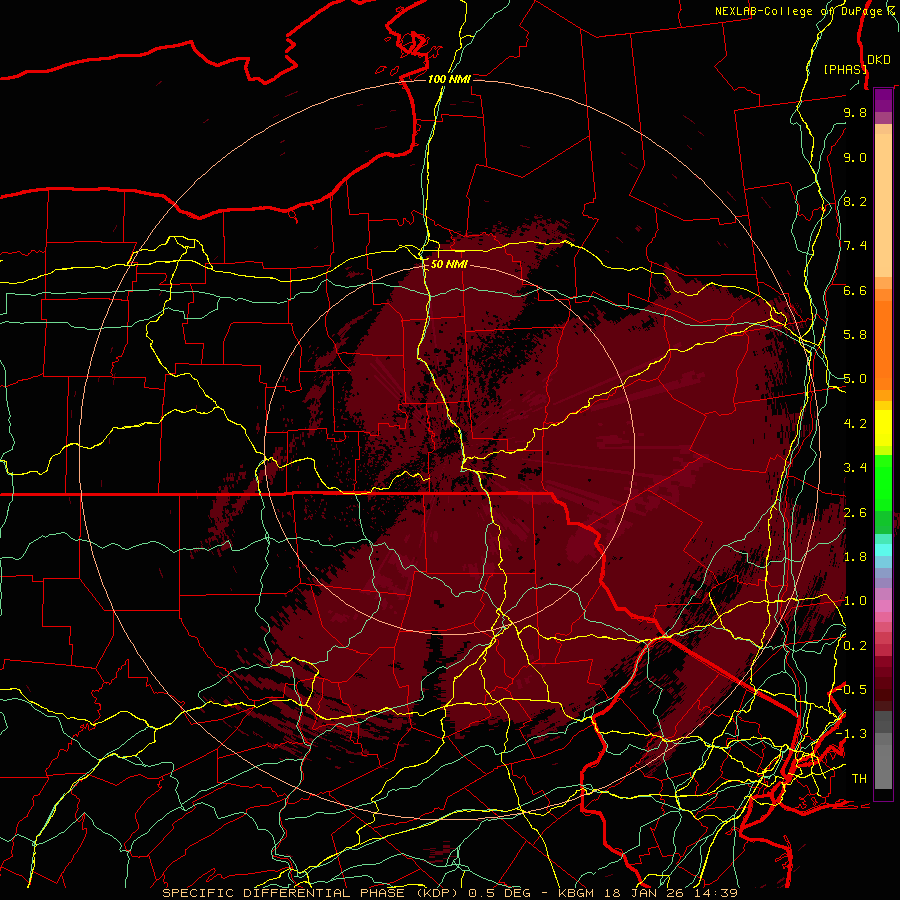
Task: Click the -1.3 value on the color scale
Action: pos(852,734)
